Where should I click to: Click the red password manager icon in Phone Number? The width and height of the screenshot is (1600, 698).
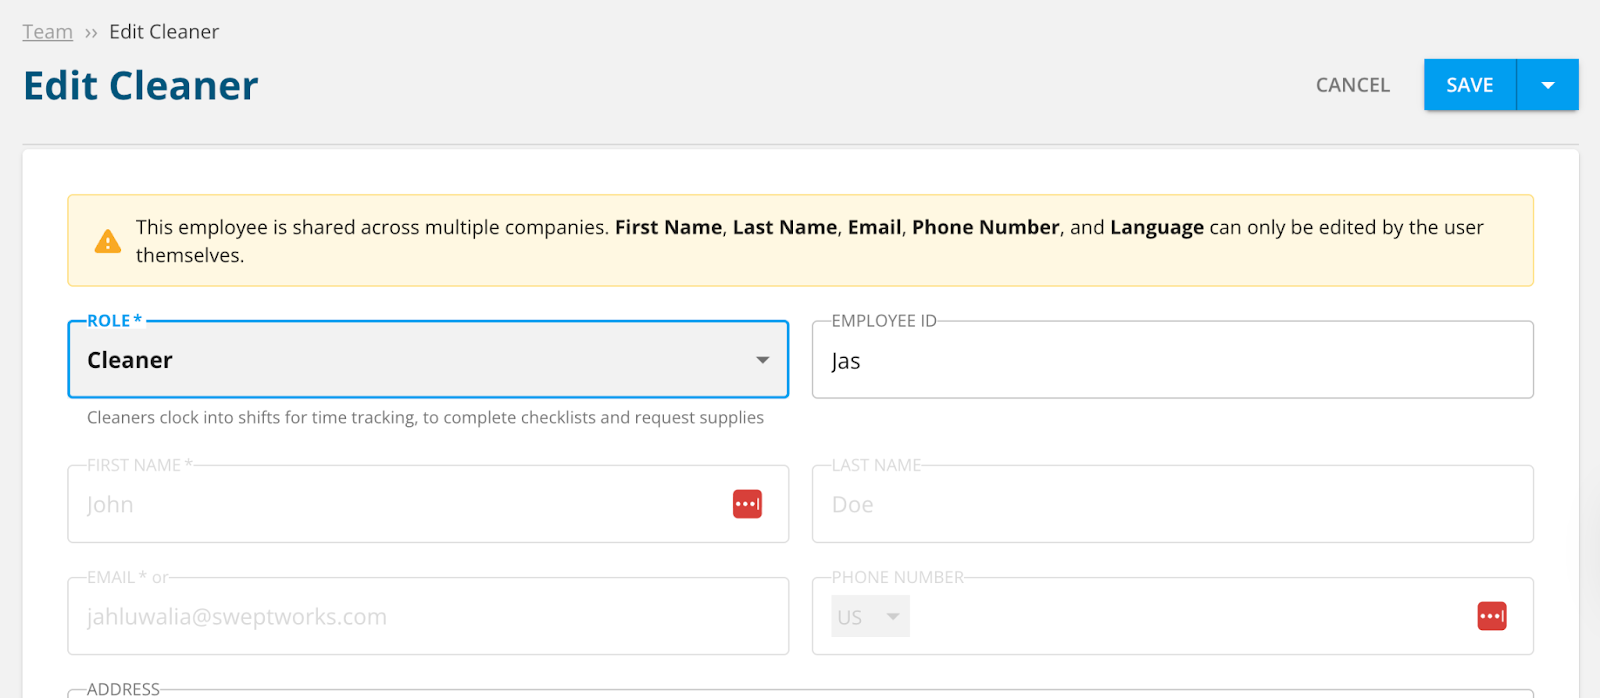coord(1491,616)
